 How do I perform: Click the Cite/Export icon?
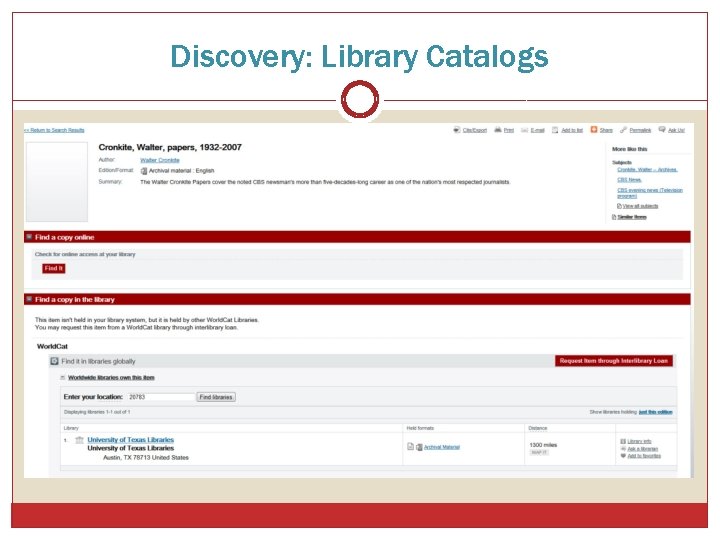point(456,130)
